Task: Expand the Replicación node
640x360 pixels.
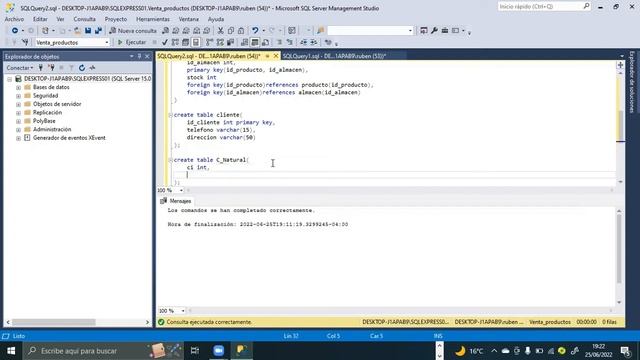Action: pos(18,113)
